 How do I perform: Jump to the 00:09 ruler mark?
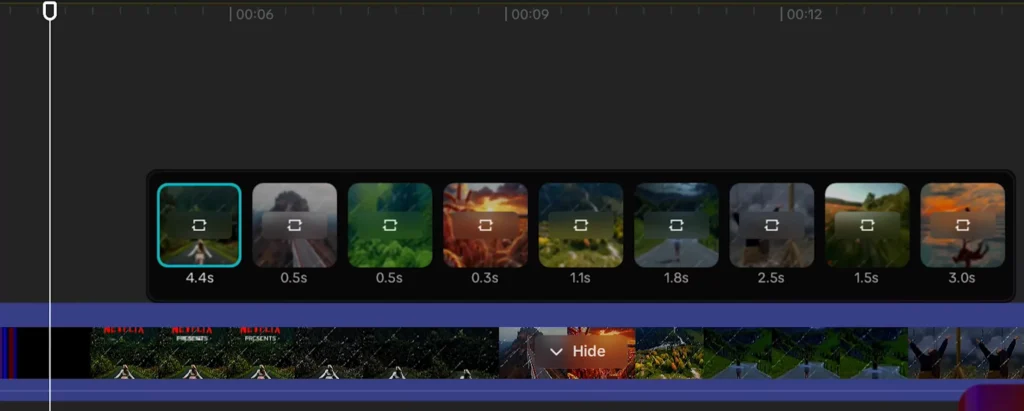coord(530,14)
